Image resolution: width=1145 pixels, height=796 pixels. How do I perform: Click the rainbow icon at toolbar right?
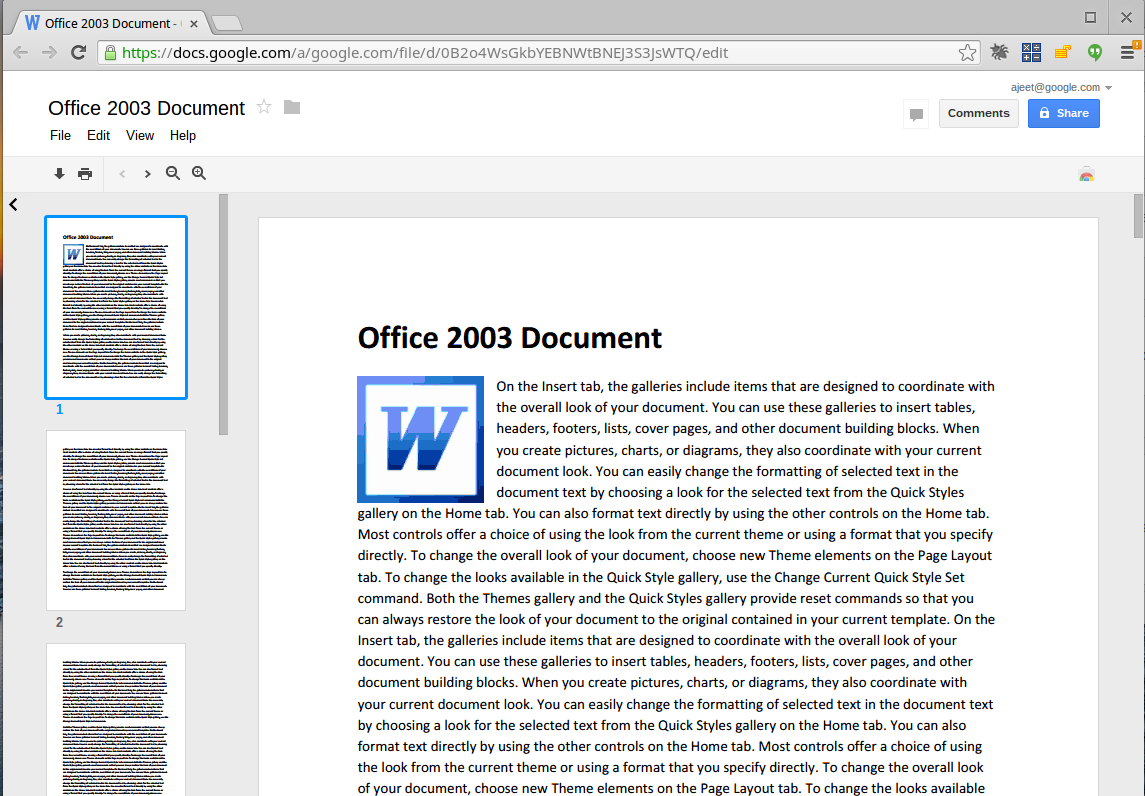[1087, 175]
